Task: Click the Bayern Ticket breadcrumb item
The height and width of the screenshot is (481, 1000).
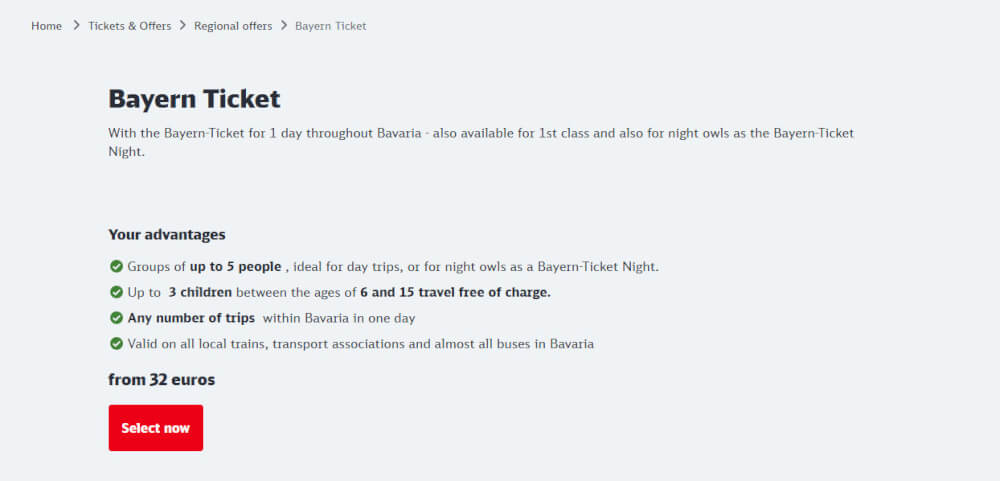Action: (x=331, y=26)
